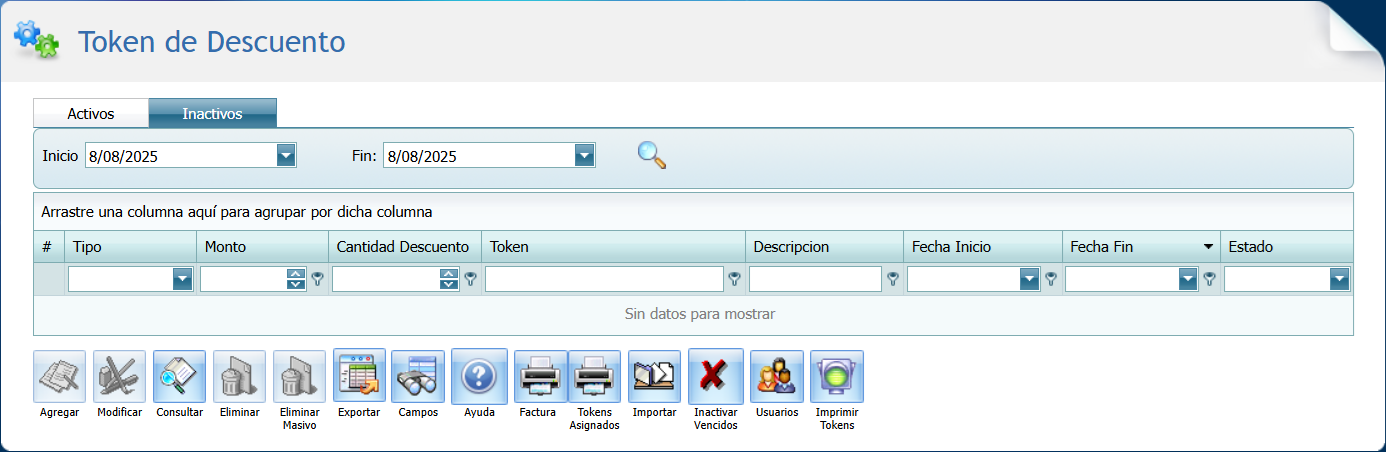Sort by the Tipo column header
This screenshot has height=452, width=1386.
(131, 247)
